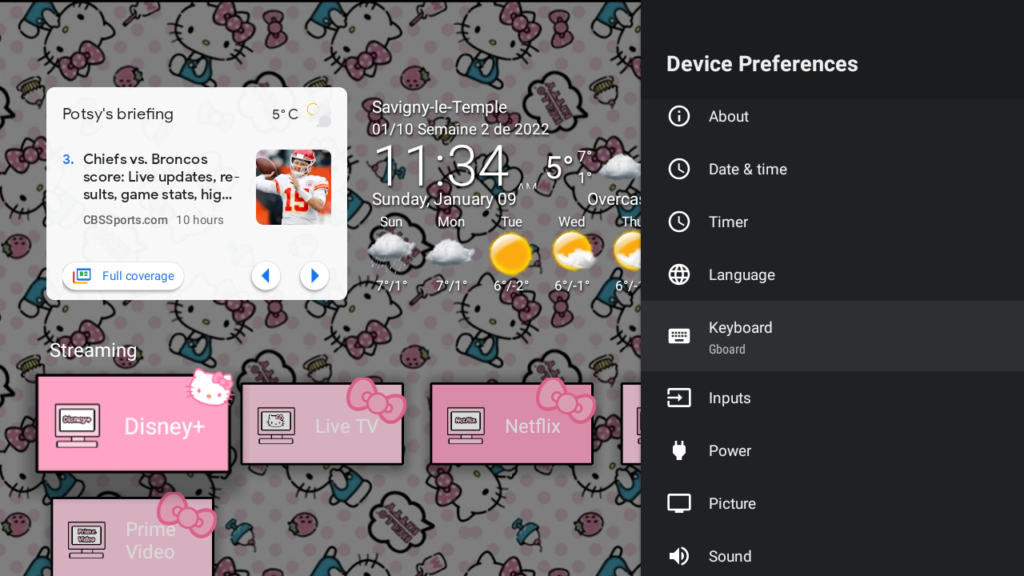Open the About menu entry
This screenshot has height=576, width=1024.
coord(832,116)
